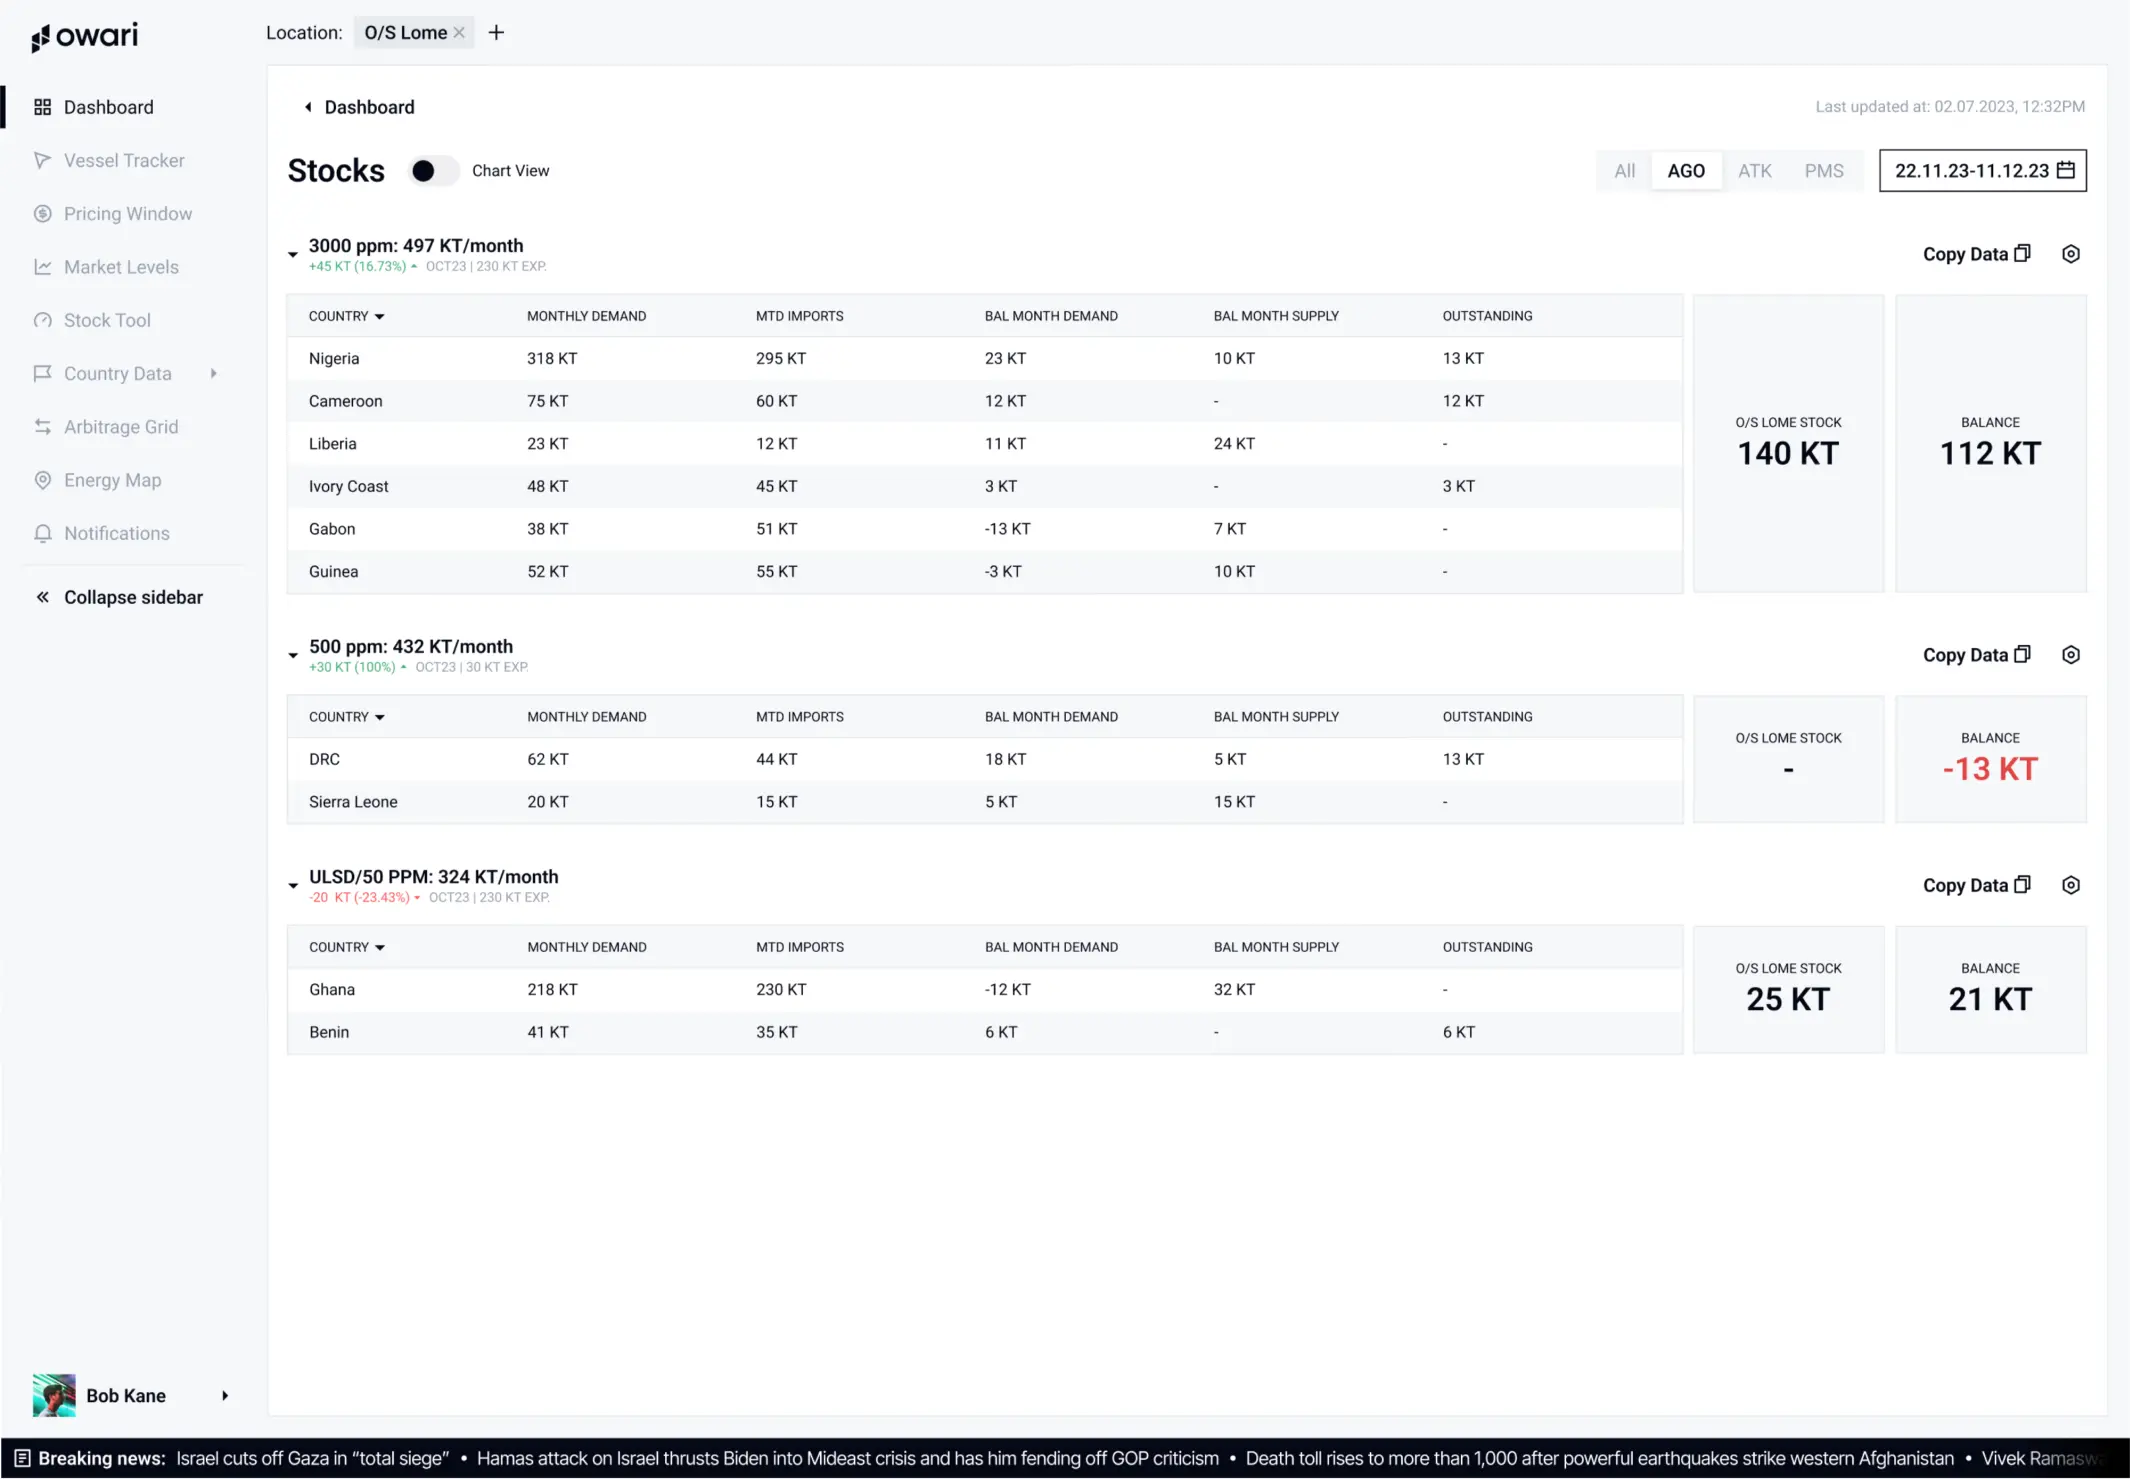Copy Data for ULSD/50 PPM section
2130x1479 pixels.
[1976, 886]
